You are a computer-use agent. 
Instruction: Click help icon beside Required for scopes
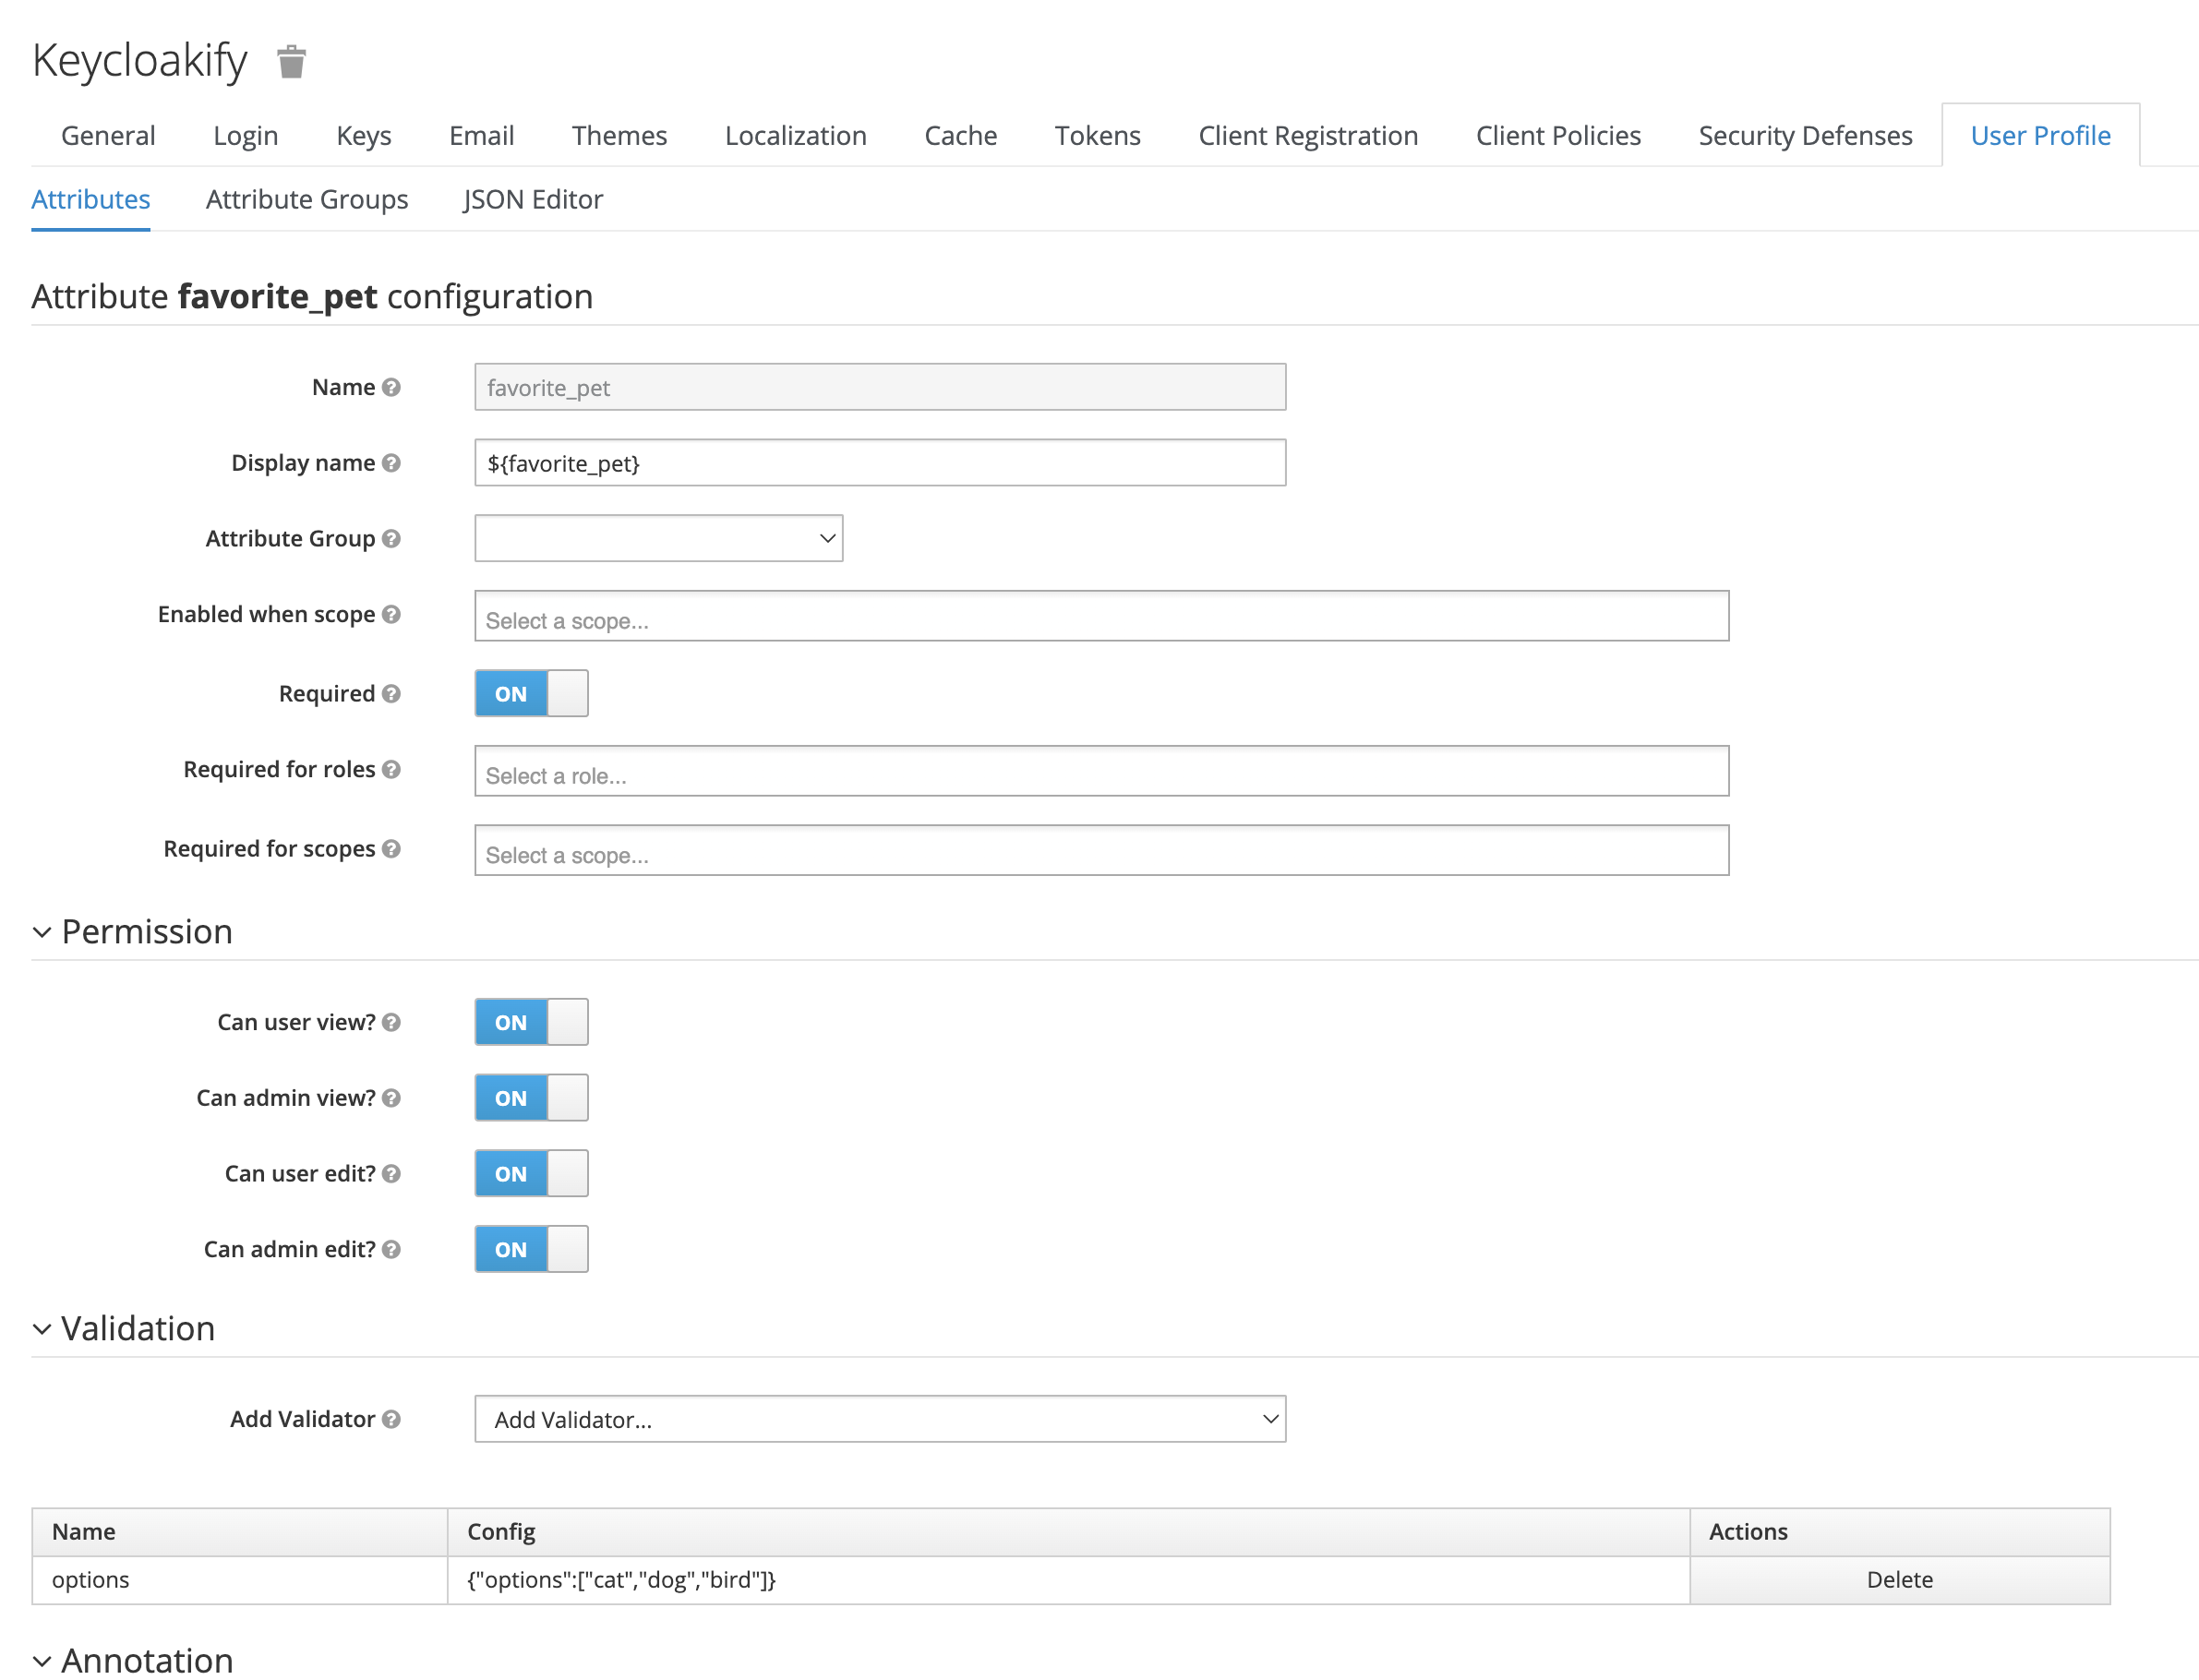click(391, 849)
